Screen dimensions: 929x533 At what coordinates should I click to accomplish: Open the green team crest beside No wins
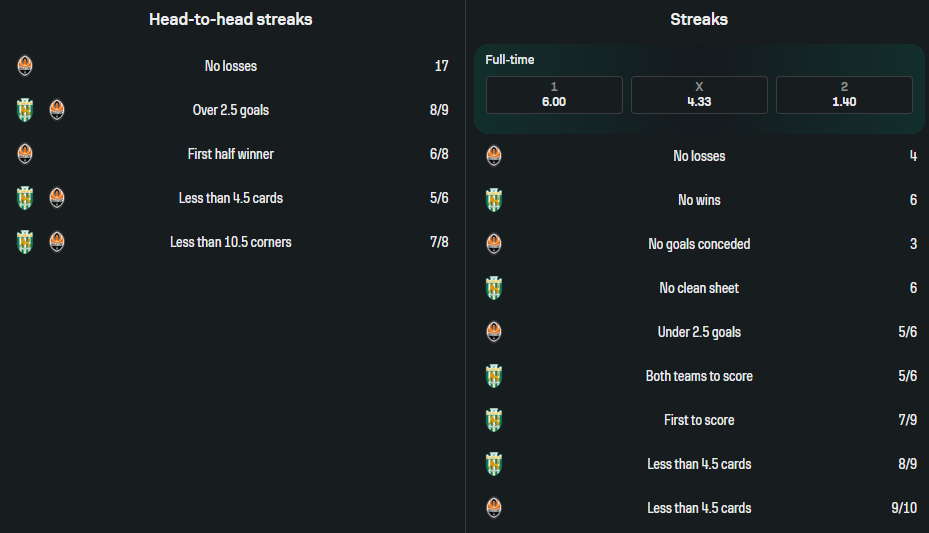[x=493, y=200]
